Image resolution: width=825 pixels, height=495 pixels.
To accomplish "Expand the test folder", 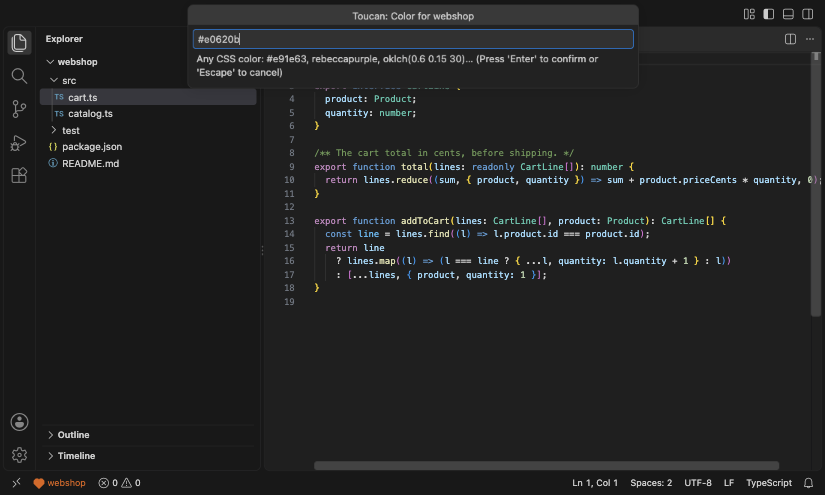I will (54, 130).
